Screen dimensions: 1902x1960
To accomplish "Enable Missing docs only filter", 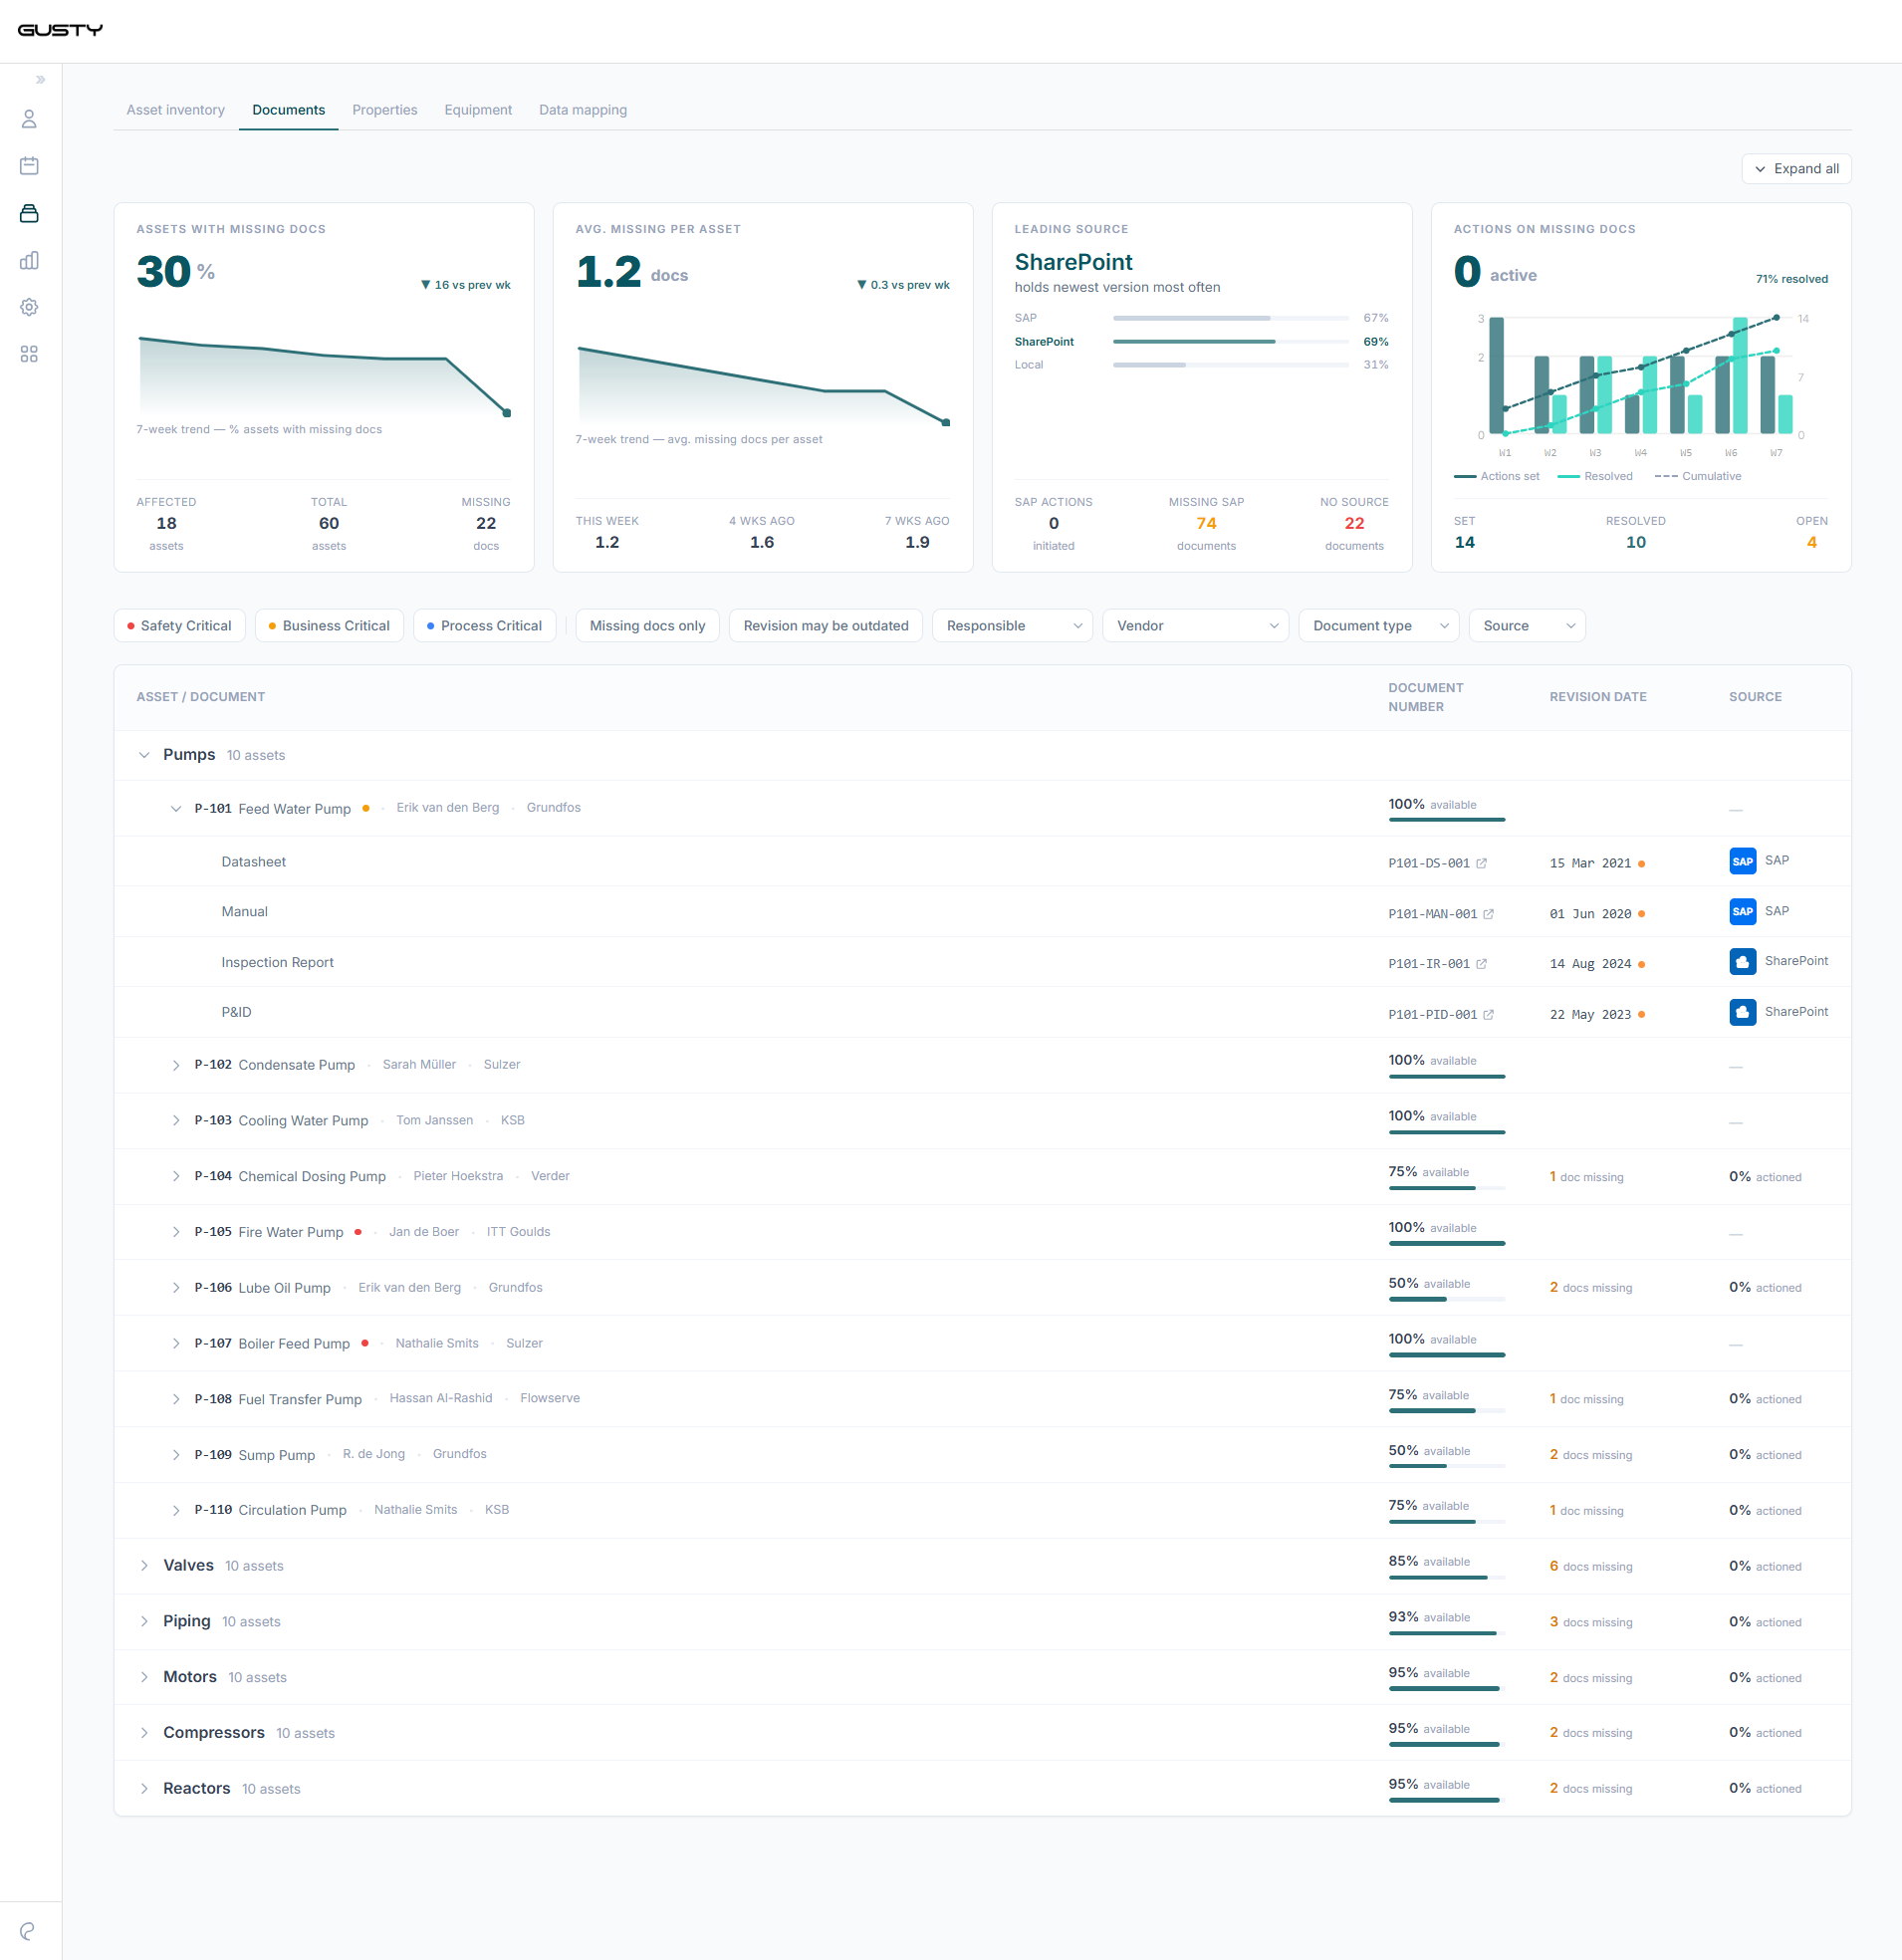I will (648, 626).
